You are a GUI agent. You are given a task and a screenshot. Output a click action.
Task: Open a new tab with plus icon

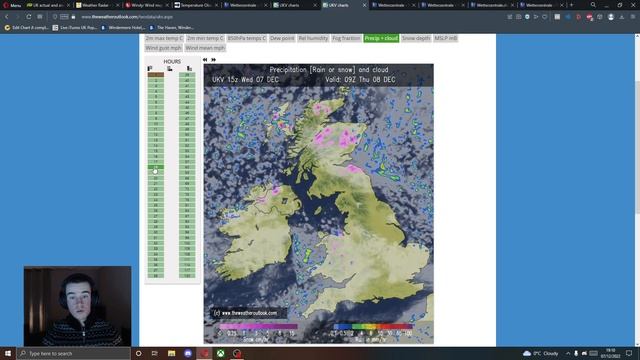571,5
